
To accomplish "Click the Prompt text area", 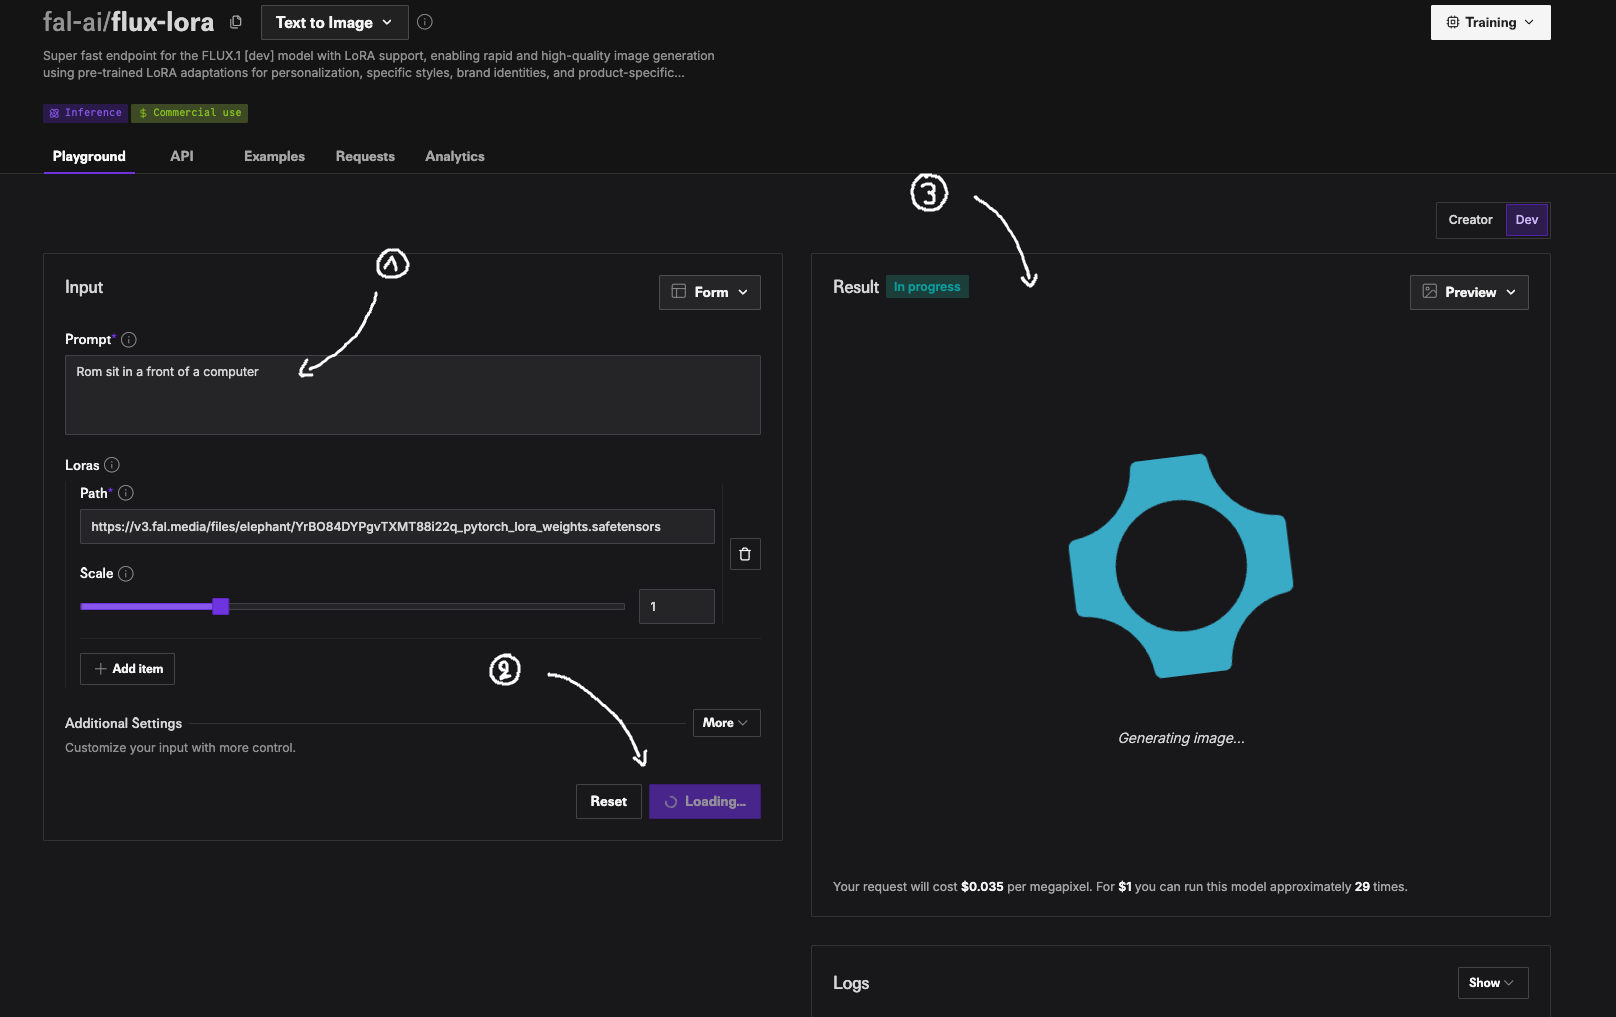I will pyautogui.click(x=413, y=395).
